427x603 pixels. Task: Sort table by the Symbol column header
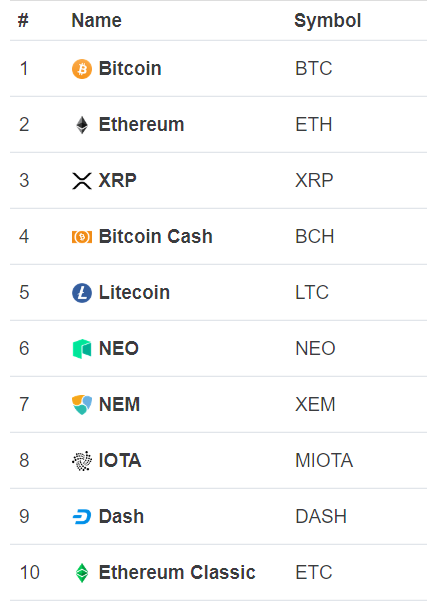click(x=327, y=20)
